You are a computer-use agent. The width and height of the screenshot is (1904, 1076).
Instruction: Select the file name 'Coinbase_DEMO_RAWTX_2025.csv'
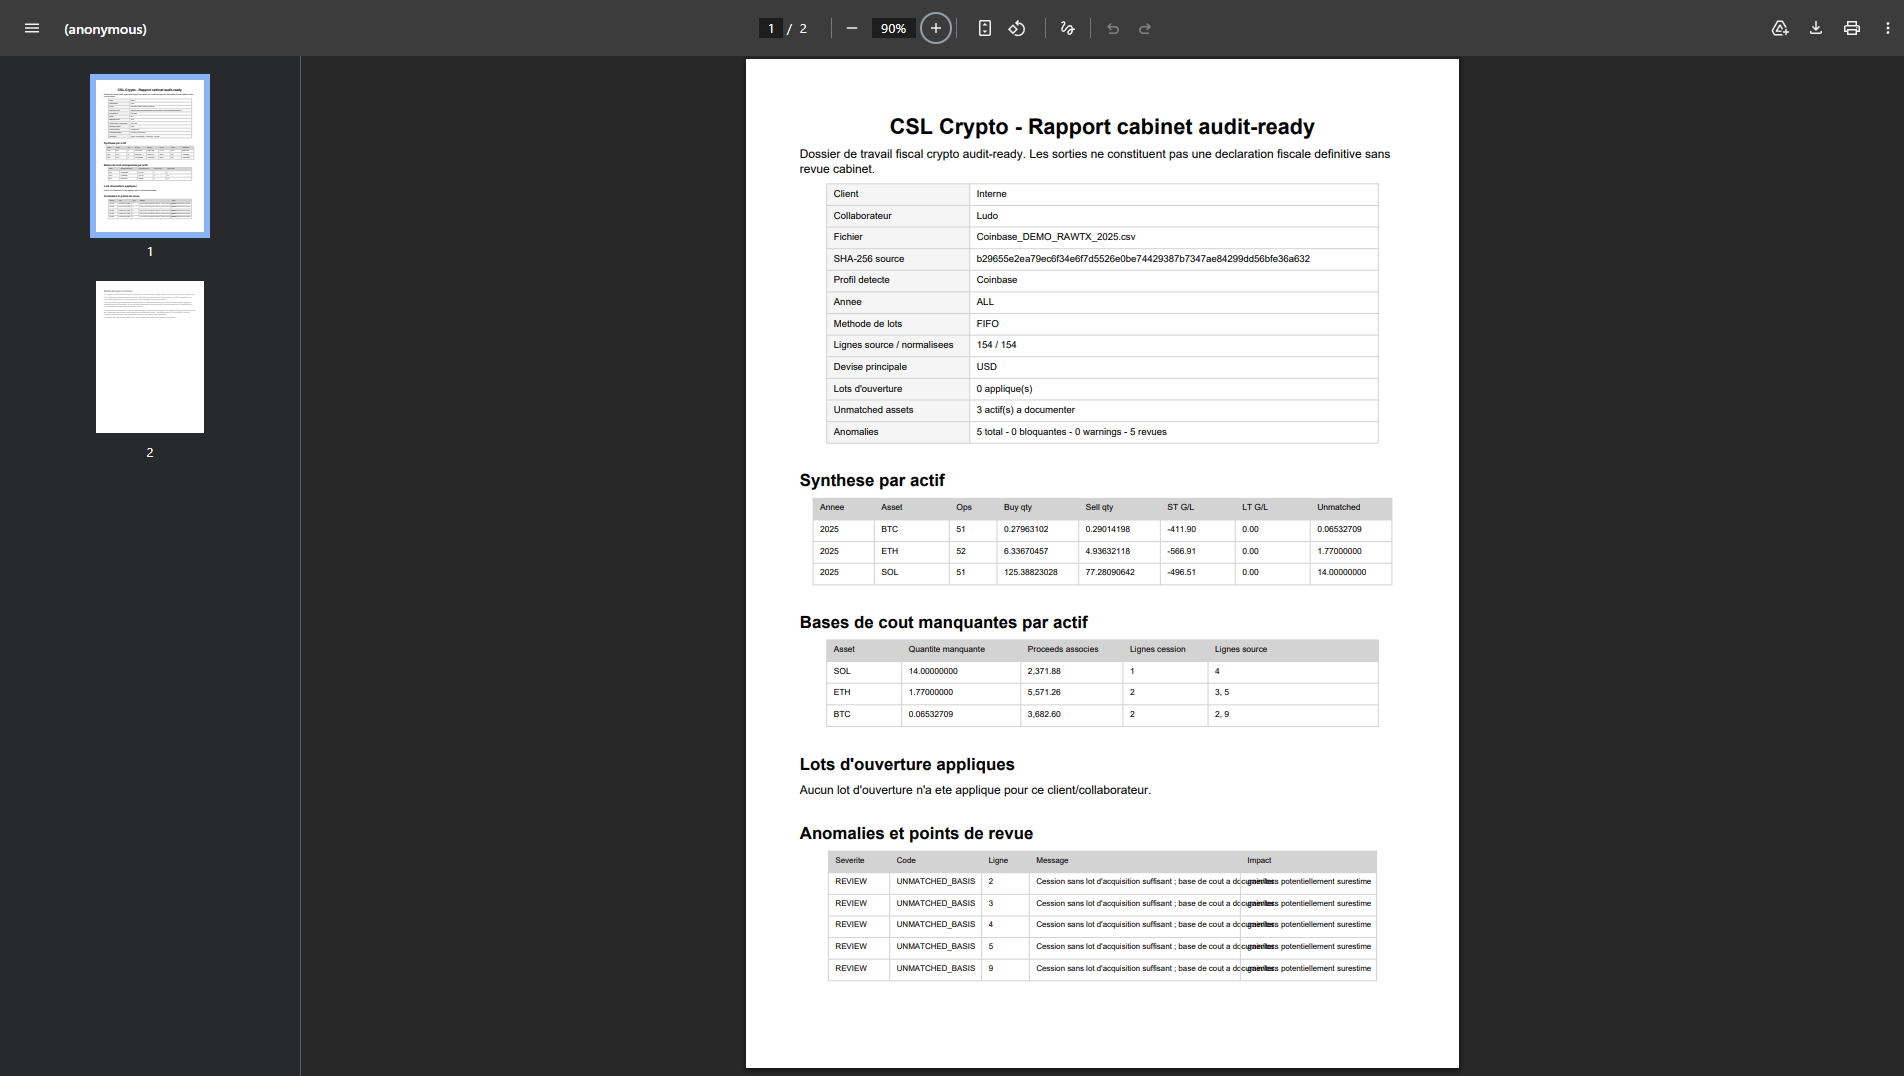pos(1056,237)
